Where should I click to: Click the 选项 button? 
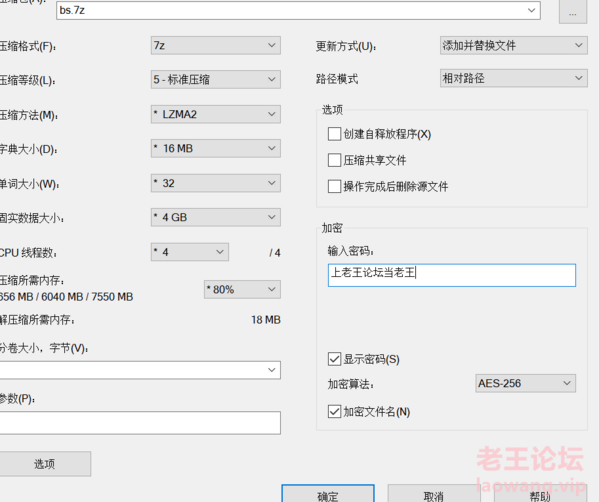tap(45, 464)
